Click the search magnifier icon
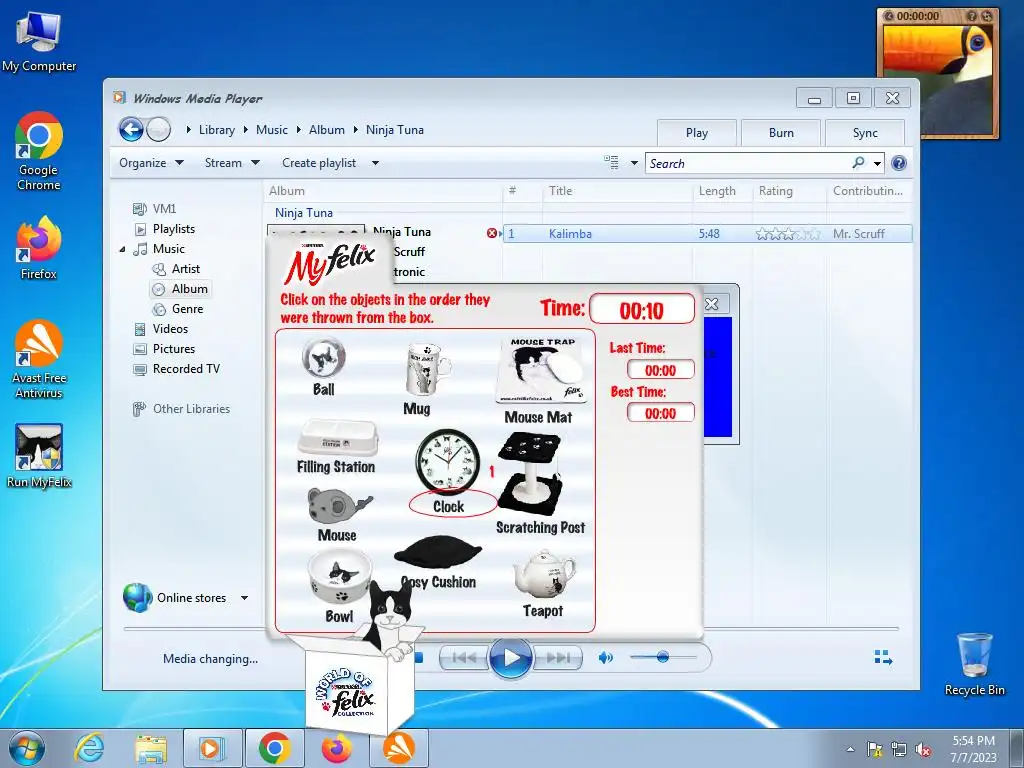This screenshot has height=768, width=1024. pos(858,163)
